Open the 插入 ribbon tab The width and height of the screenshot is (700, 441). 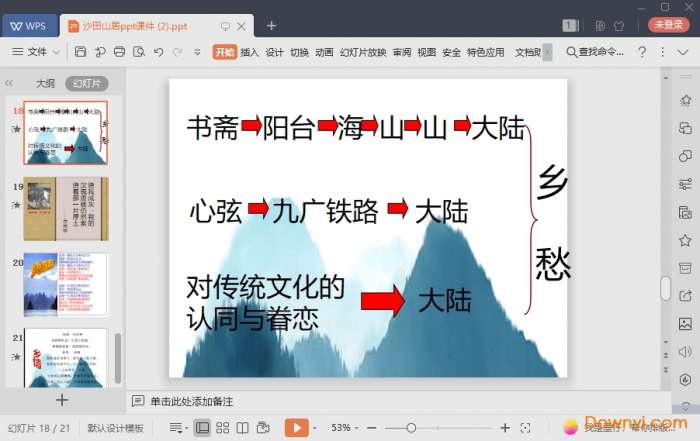click(x=250, y=52)
